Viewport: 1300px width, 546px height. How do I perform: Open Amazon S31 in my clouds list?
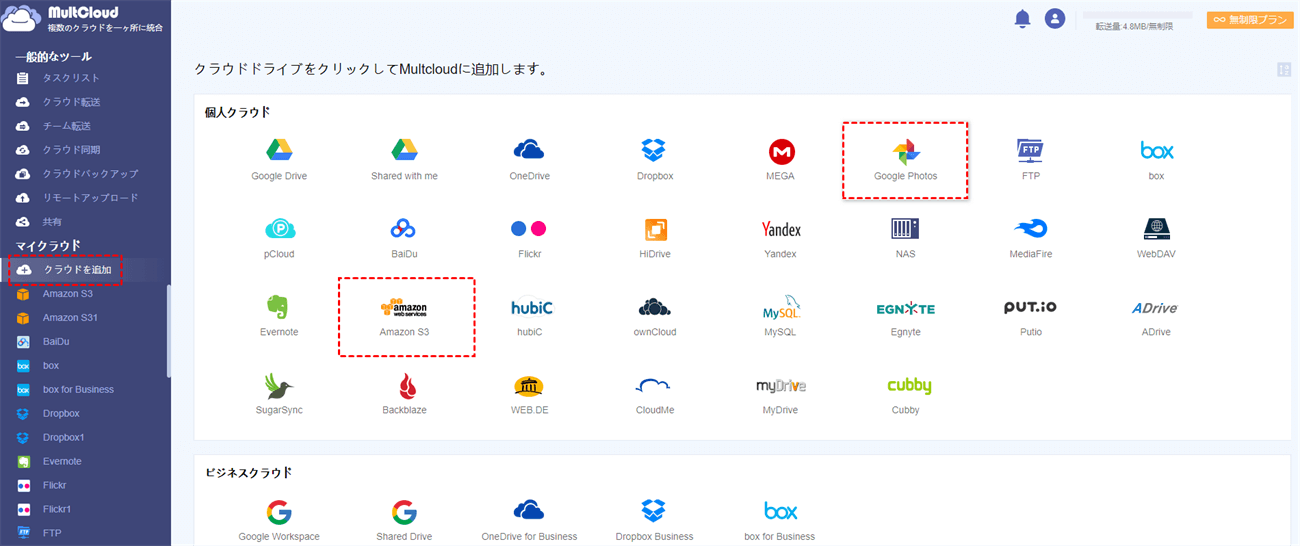point(70,318)
